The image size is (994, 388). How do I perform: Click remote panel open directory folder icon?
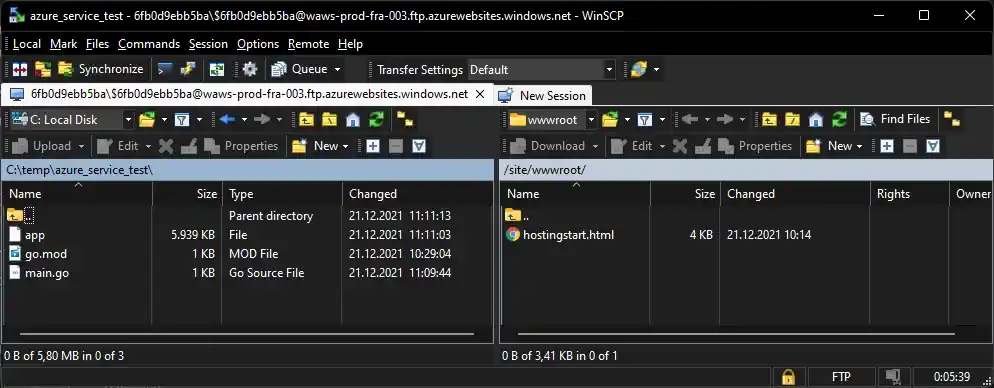coord(610,119)
